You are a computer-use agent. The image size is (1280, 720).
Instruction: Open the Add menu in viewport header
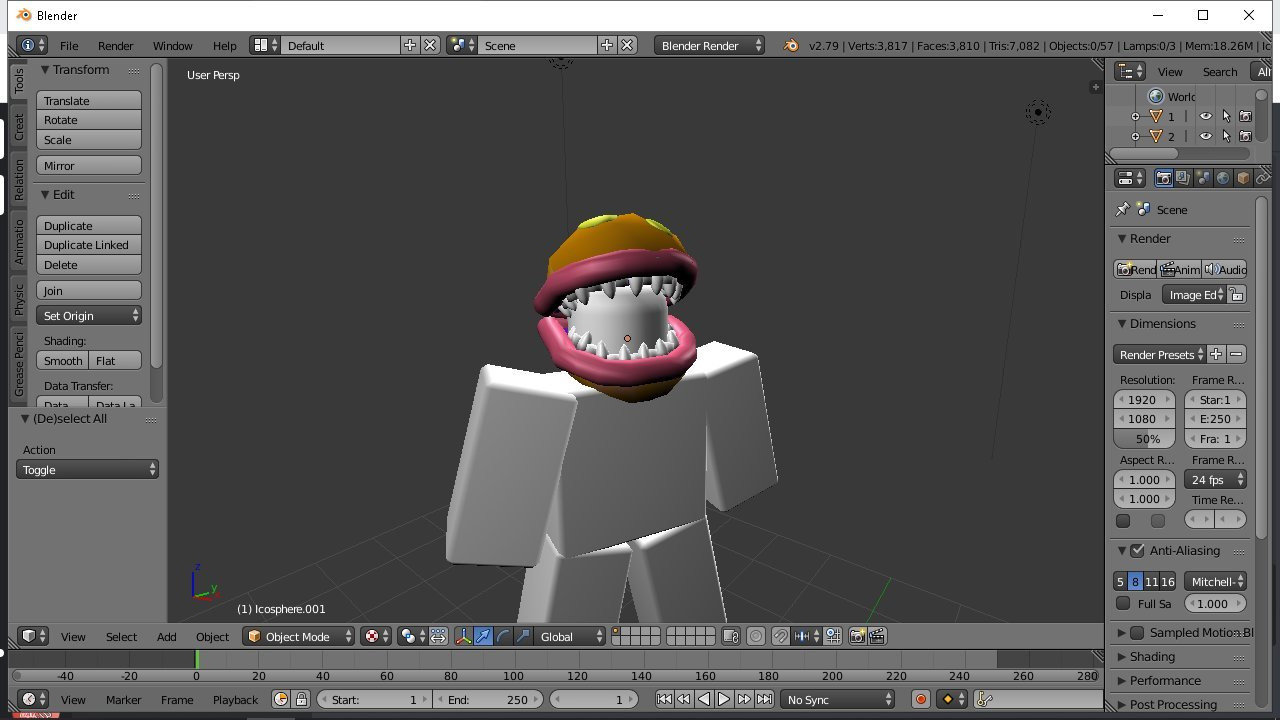[166, 636]
